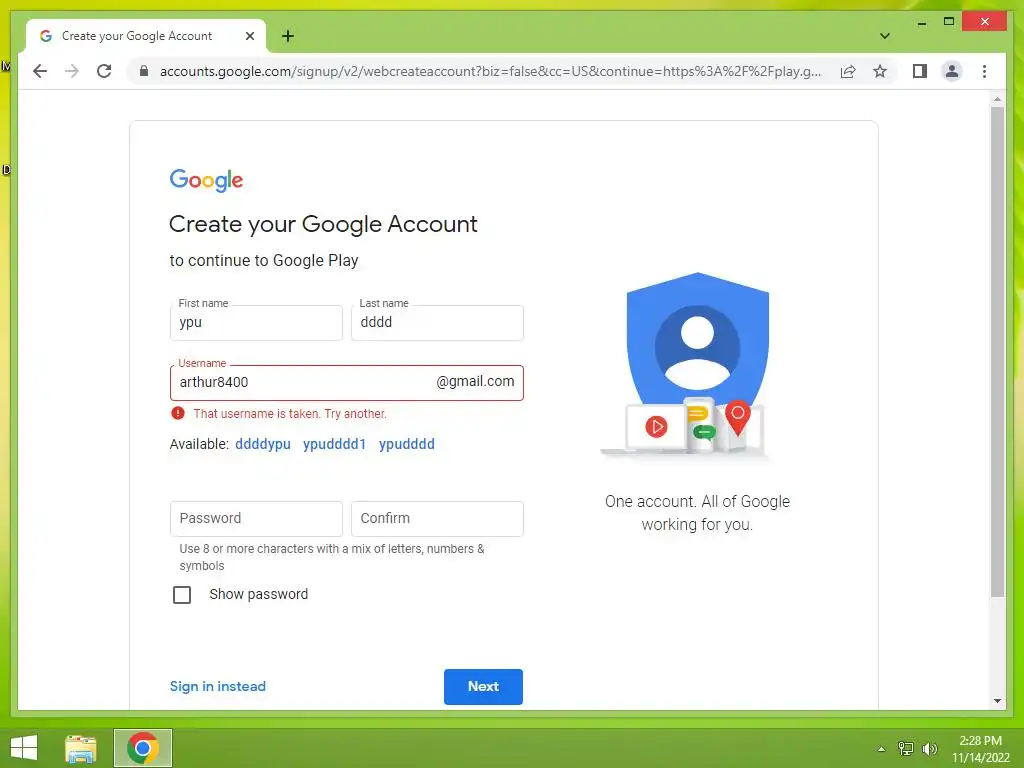Screen dimensions: 1024x768
Task: Click 'to continue to Google Play' text
Action: coord(264,261)
